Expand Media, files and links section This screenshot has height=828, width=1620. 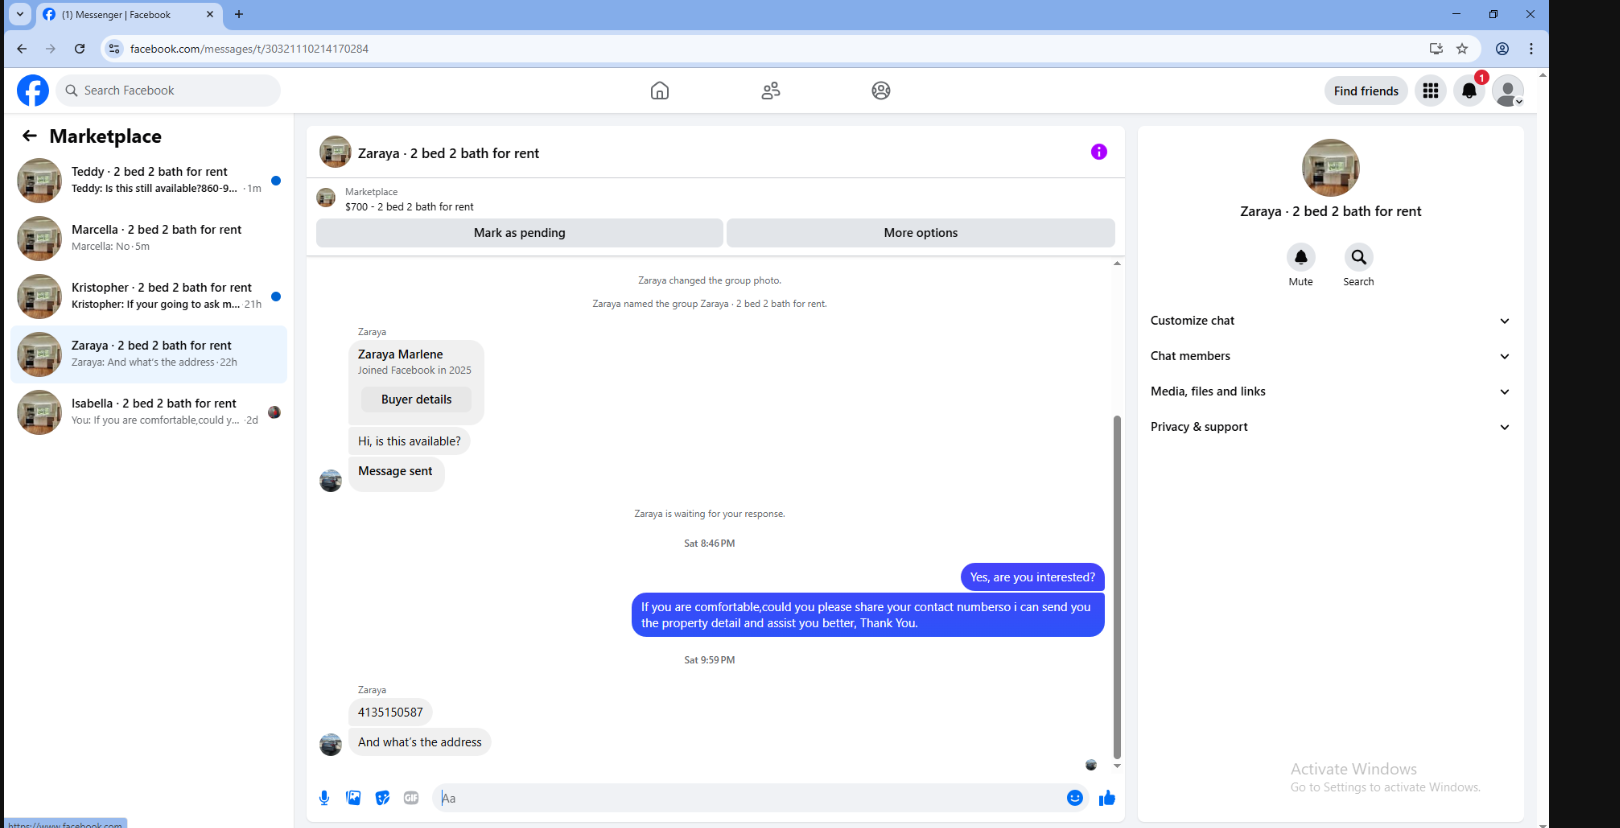1330,392
